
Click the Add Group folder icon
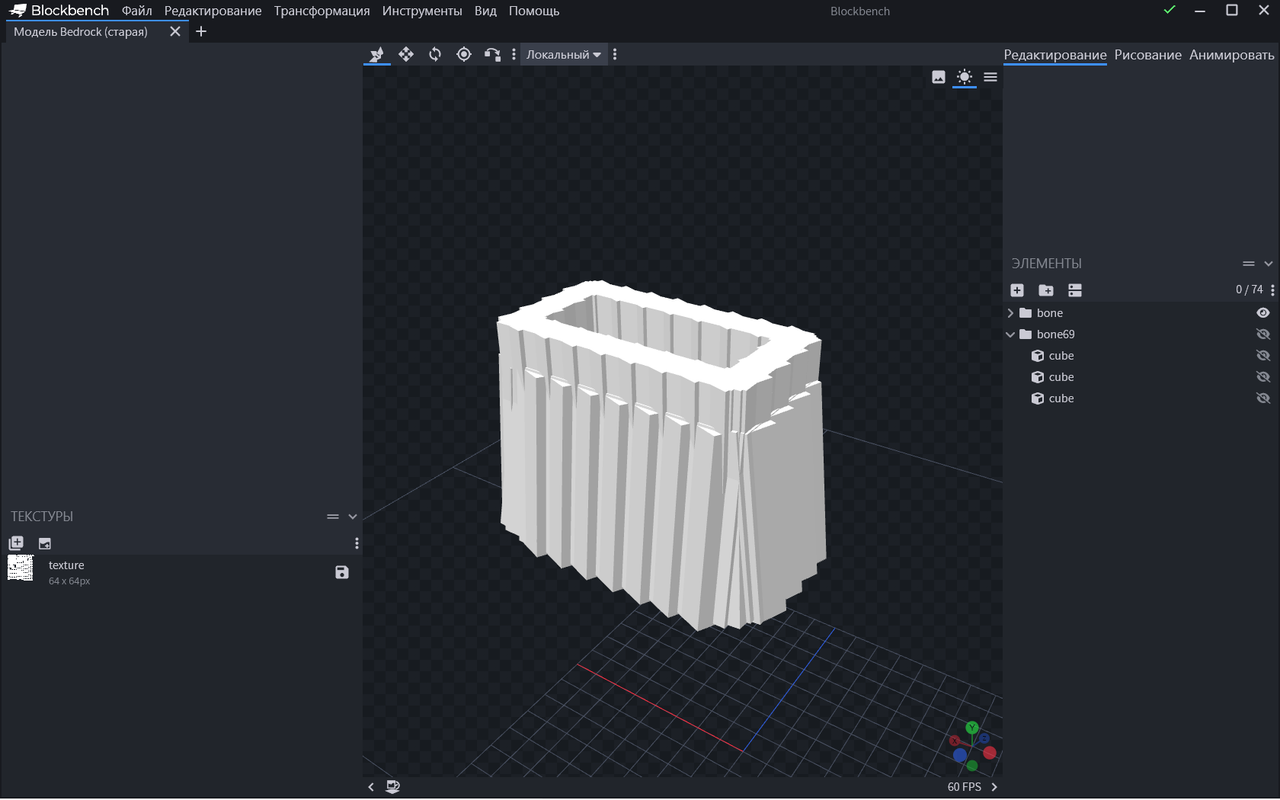click(1046, 290)
